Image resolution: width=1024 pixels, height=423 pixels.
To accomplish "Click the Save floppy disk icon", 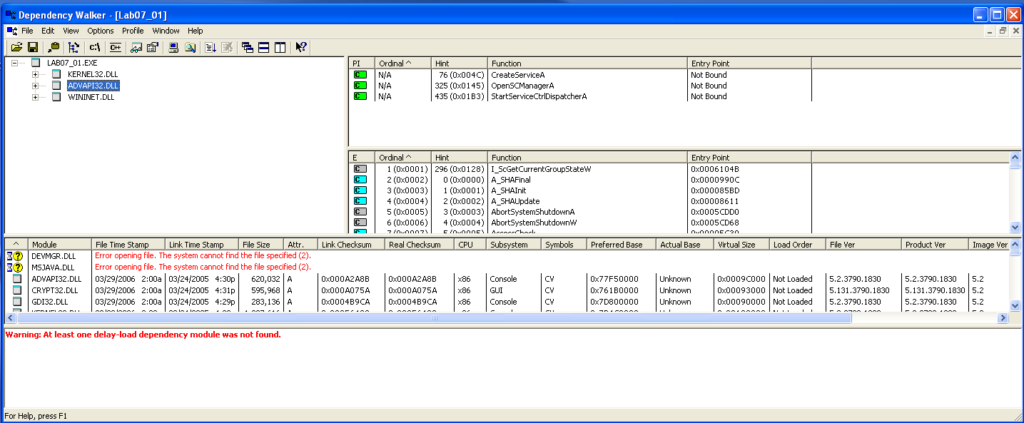I will pyautogui.click(x=32, y=47).
